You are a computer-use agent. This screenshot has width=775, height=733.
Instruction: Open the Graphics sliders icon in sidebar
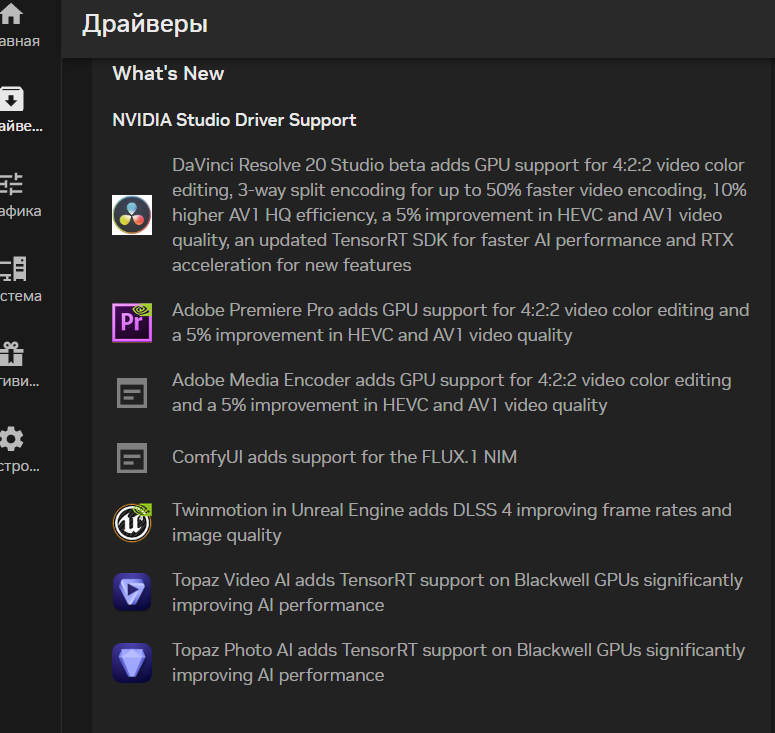11,183
